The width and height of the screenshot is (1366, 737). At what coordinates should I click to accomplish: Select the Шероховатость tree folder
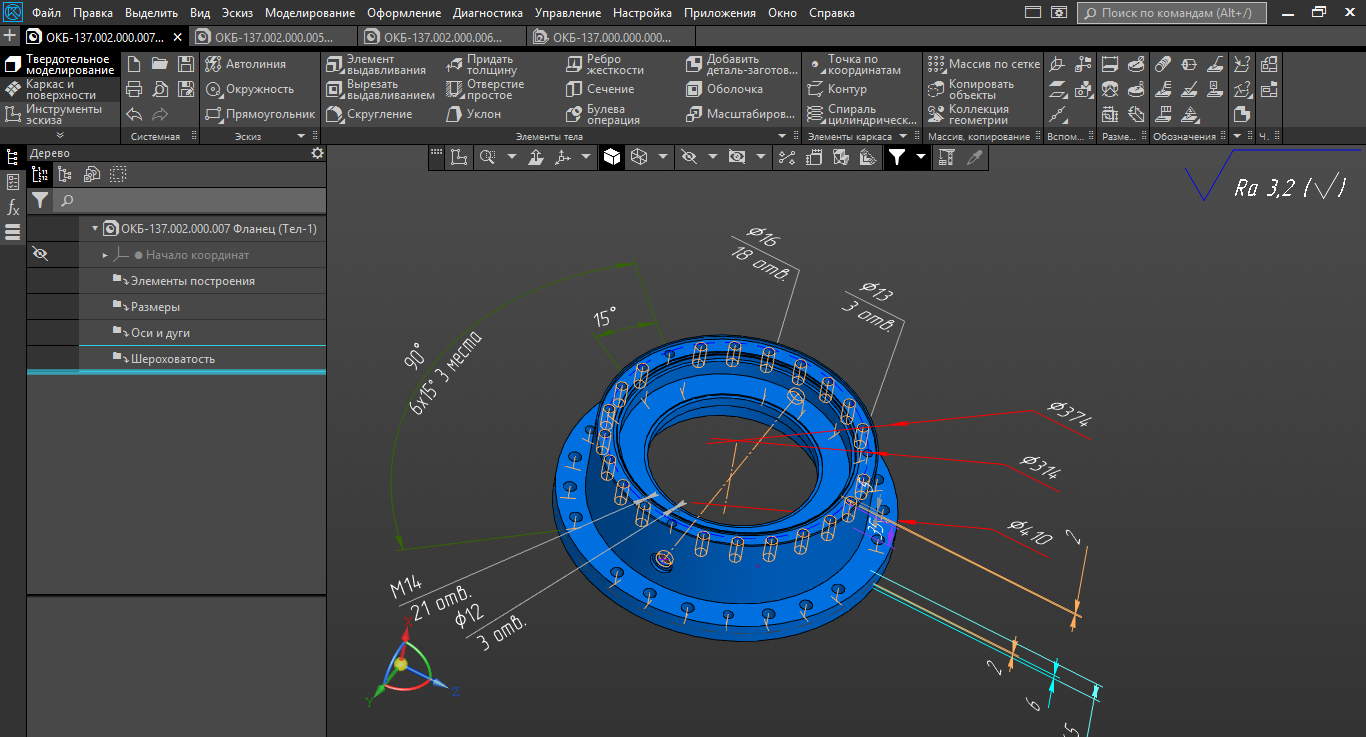pos(172,359)
